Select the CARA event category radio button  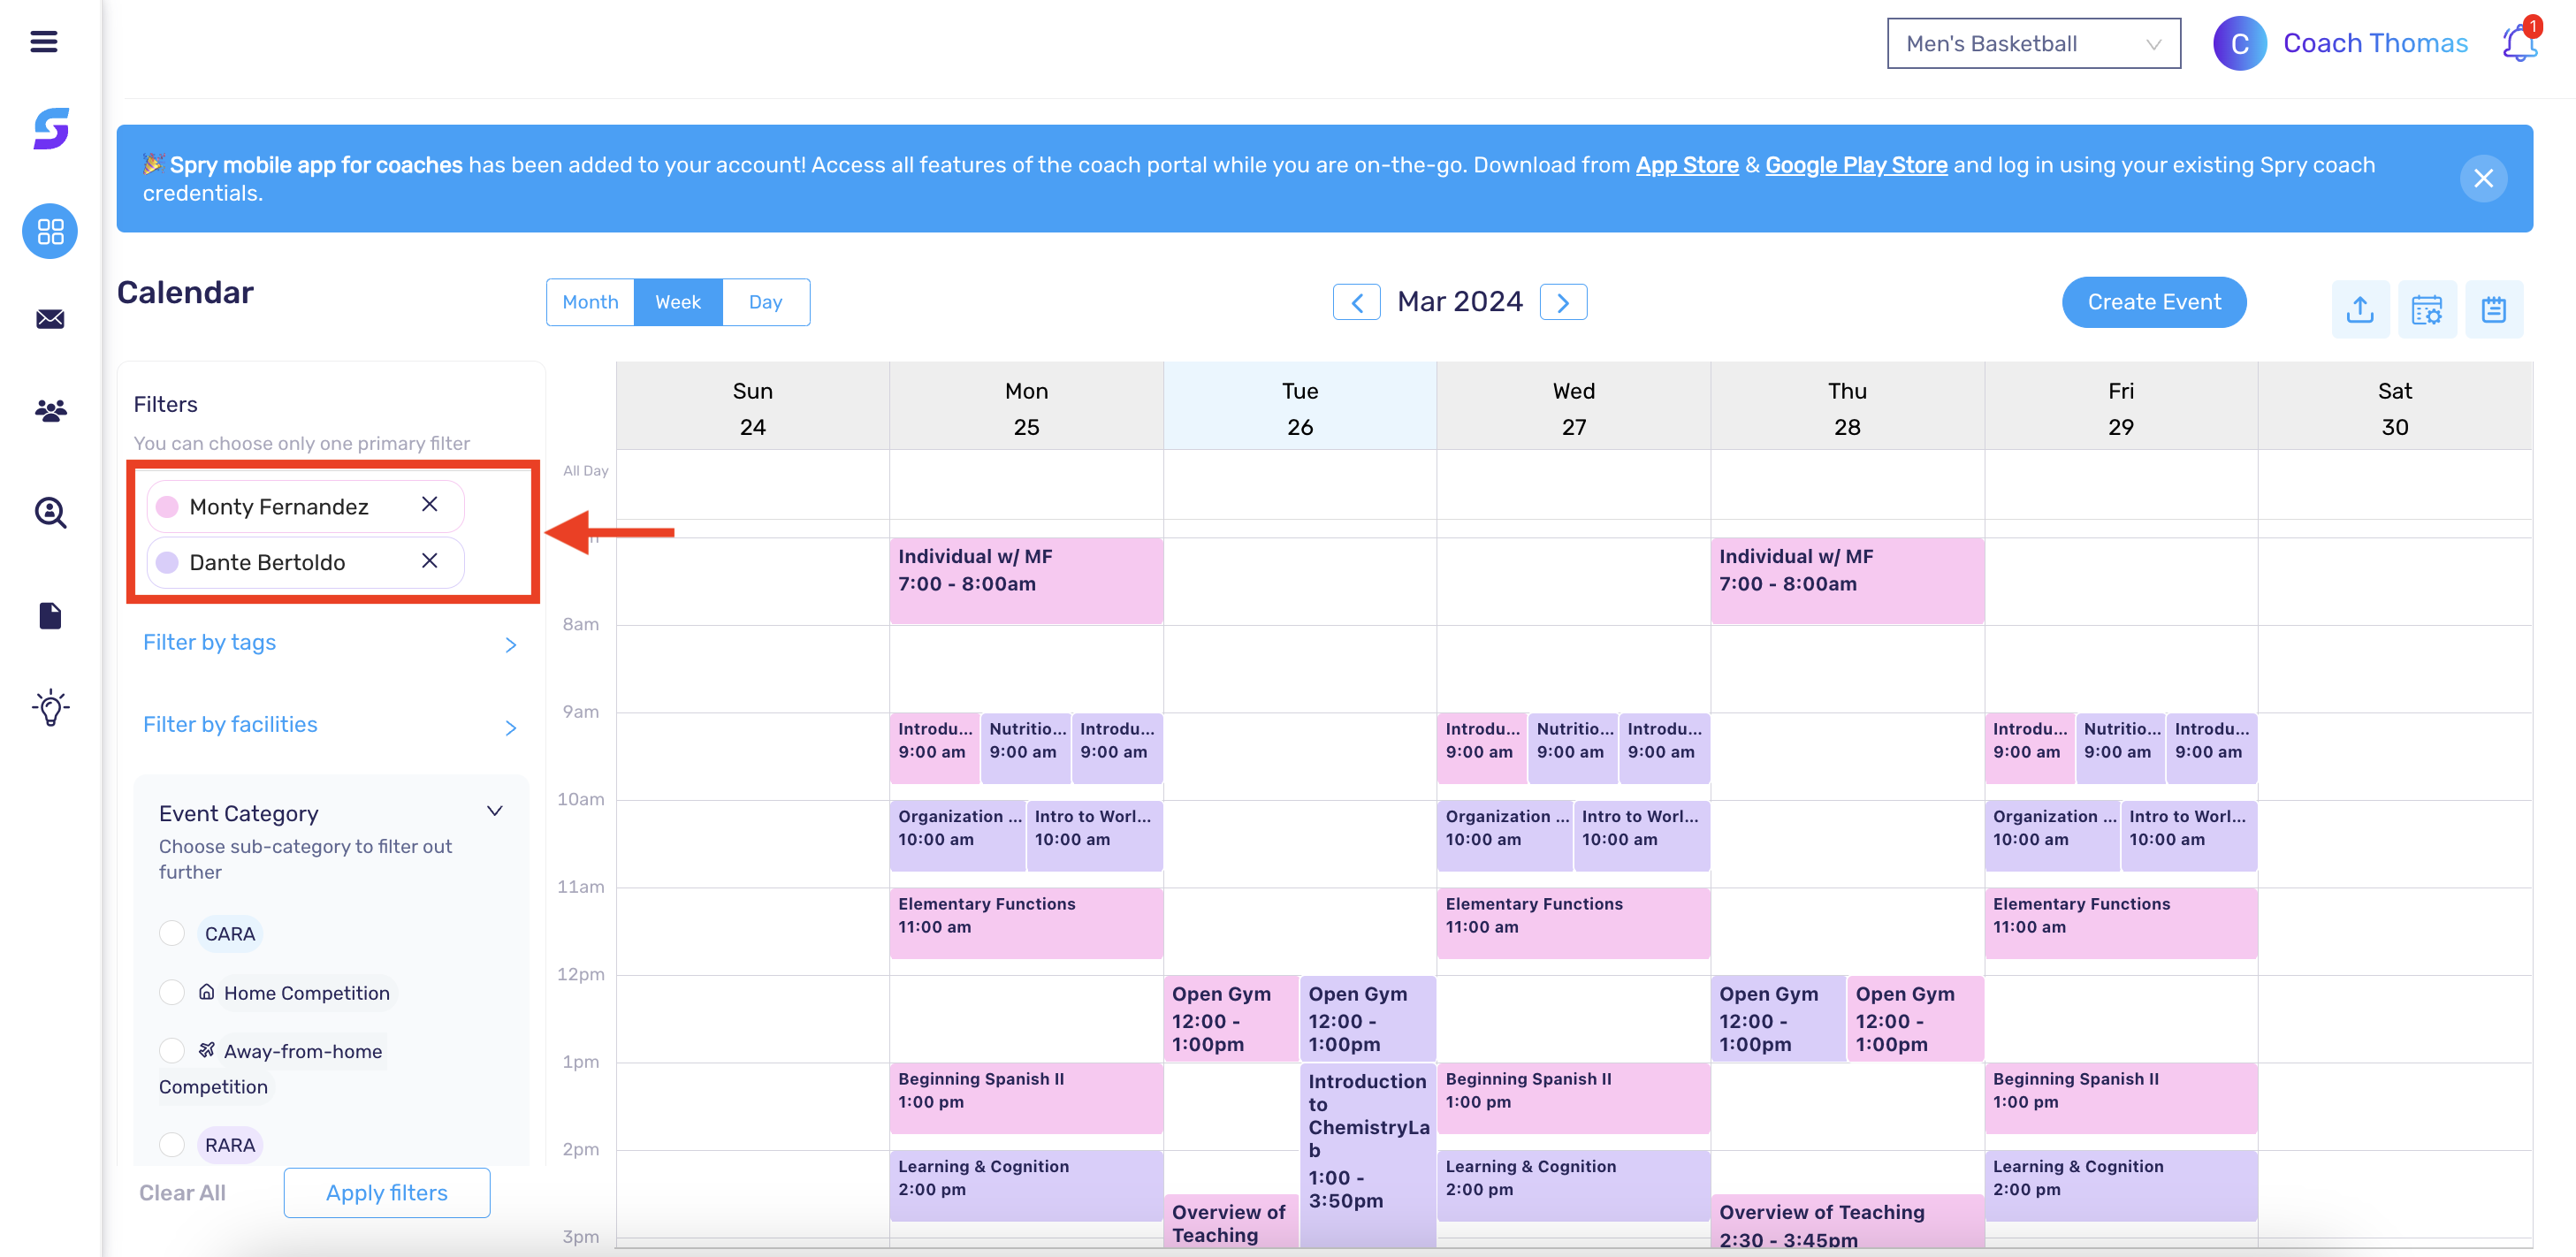[172, 933]
